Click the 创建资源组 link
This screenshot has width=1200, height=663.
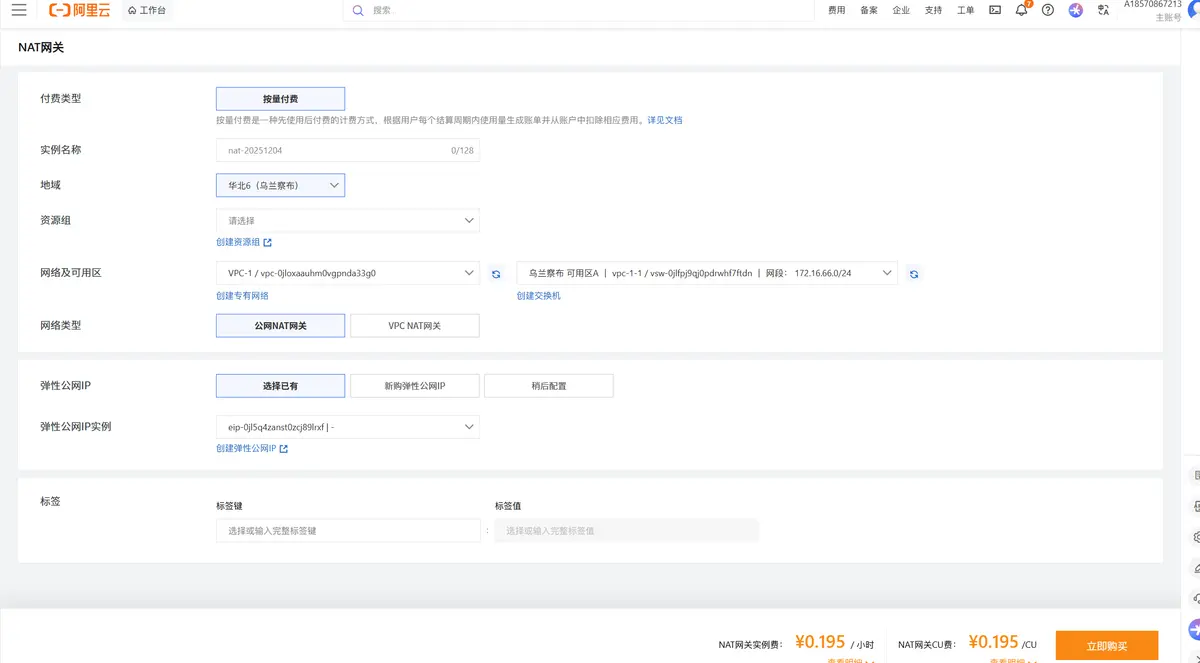[x=243, y=242]
